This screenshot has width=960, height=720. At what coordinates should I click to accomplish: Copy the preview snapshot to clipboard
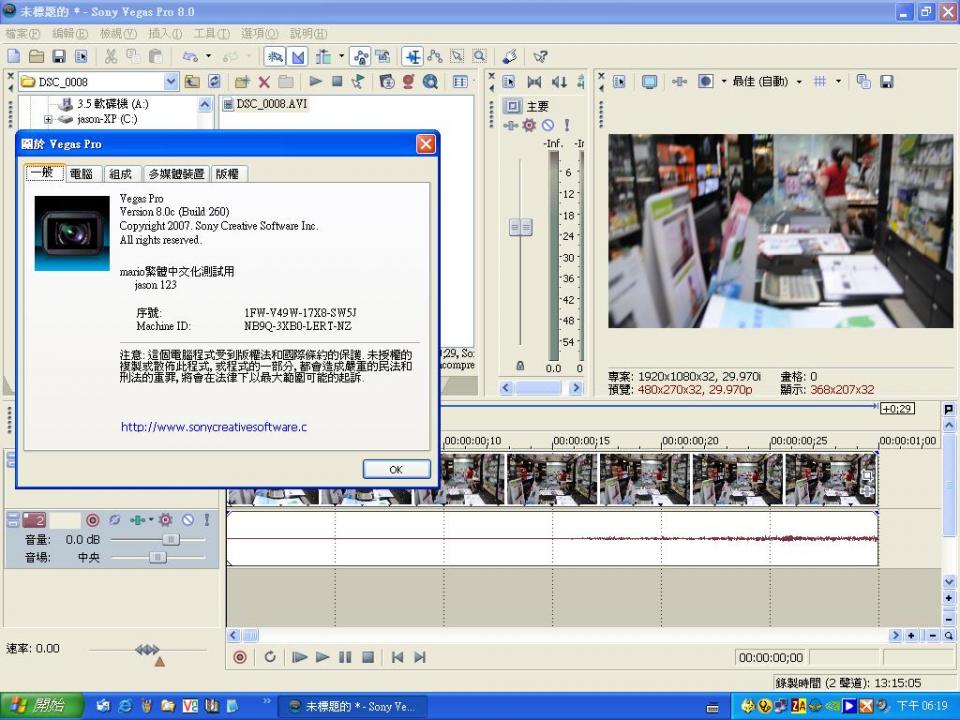pyautogui.click(x=864, y=82)
